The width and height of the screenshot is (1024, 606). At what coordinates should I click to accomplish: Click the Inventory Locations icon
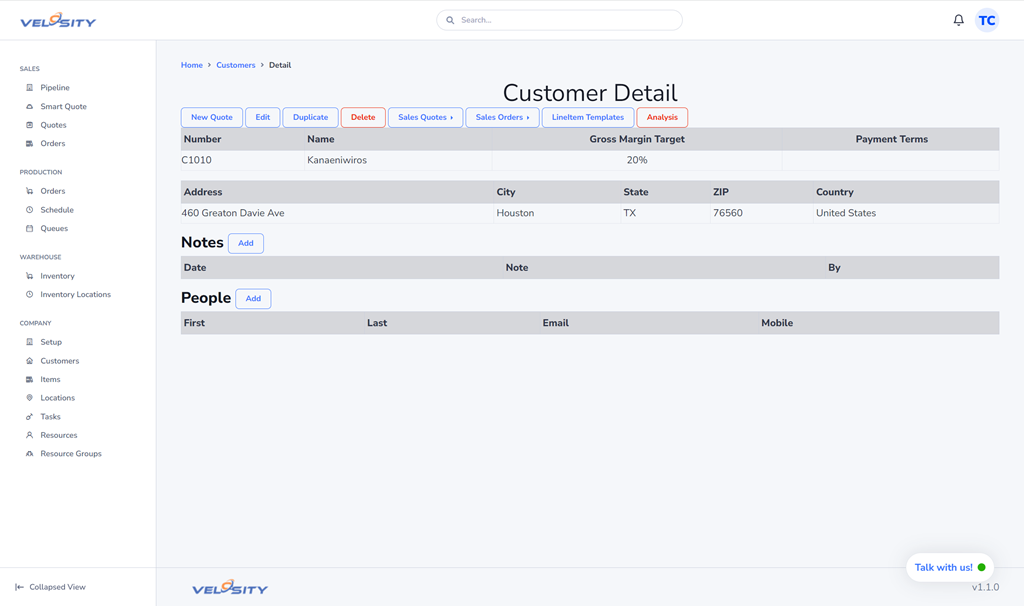click(29, 295)
